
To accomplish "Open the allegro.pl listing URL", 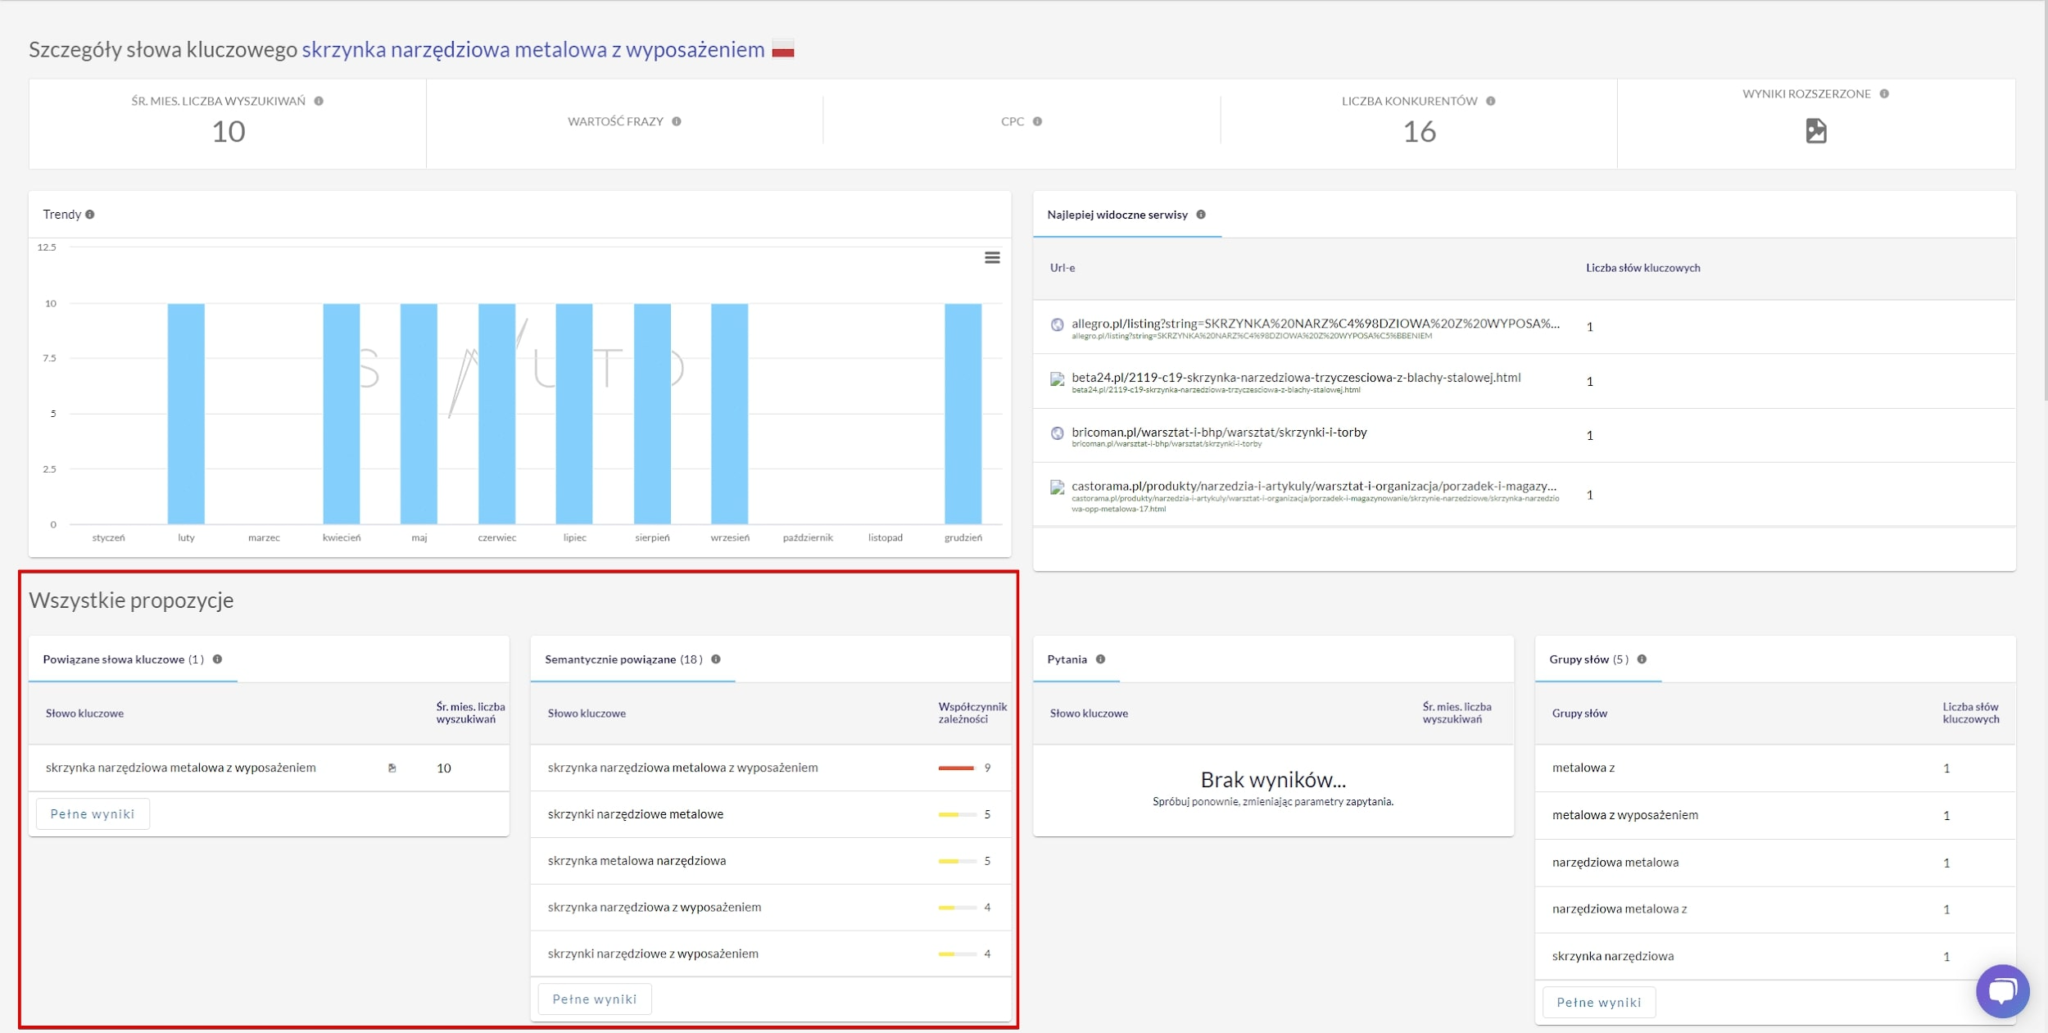I will [1314, 324].
